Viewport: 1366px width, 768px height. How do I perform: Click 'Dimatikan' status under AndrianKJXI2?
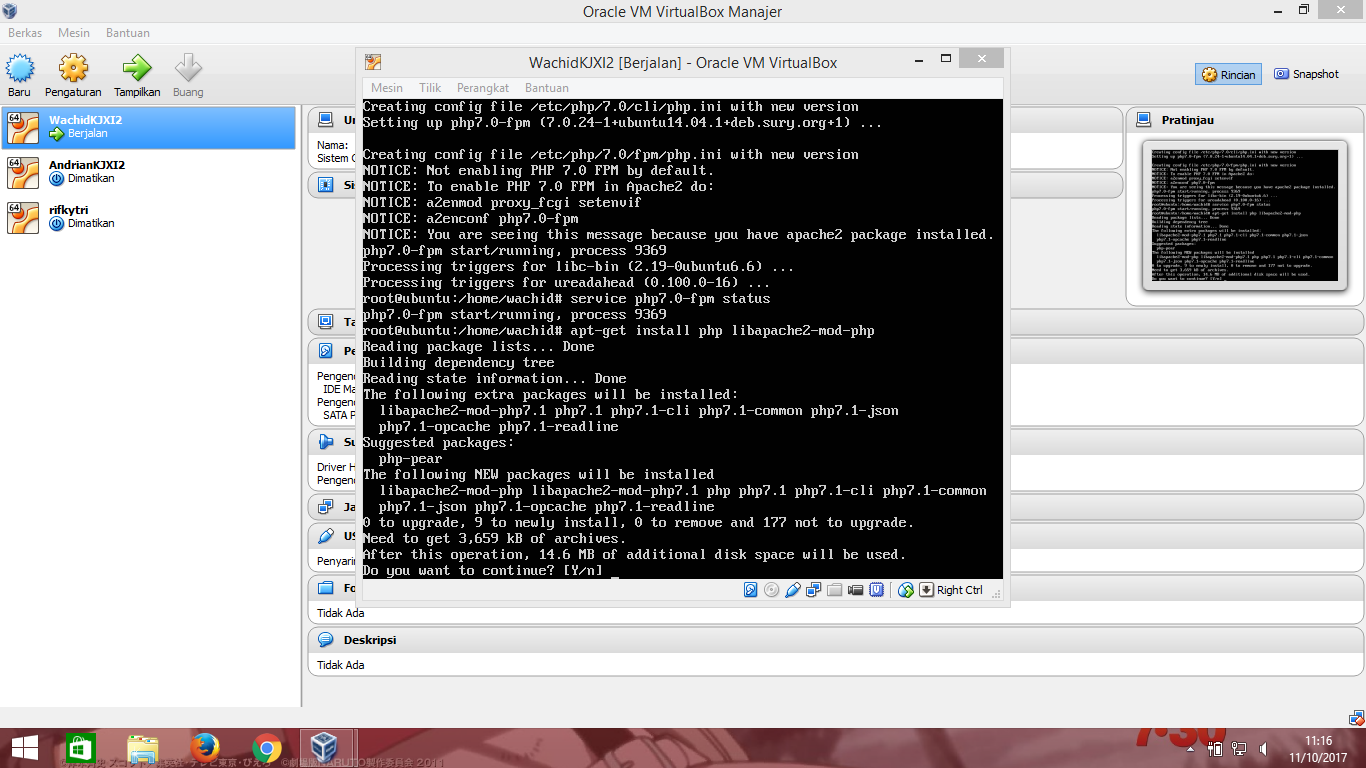click(x=91, y=178)
